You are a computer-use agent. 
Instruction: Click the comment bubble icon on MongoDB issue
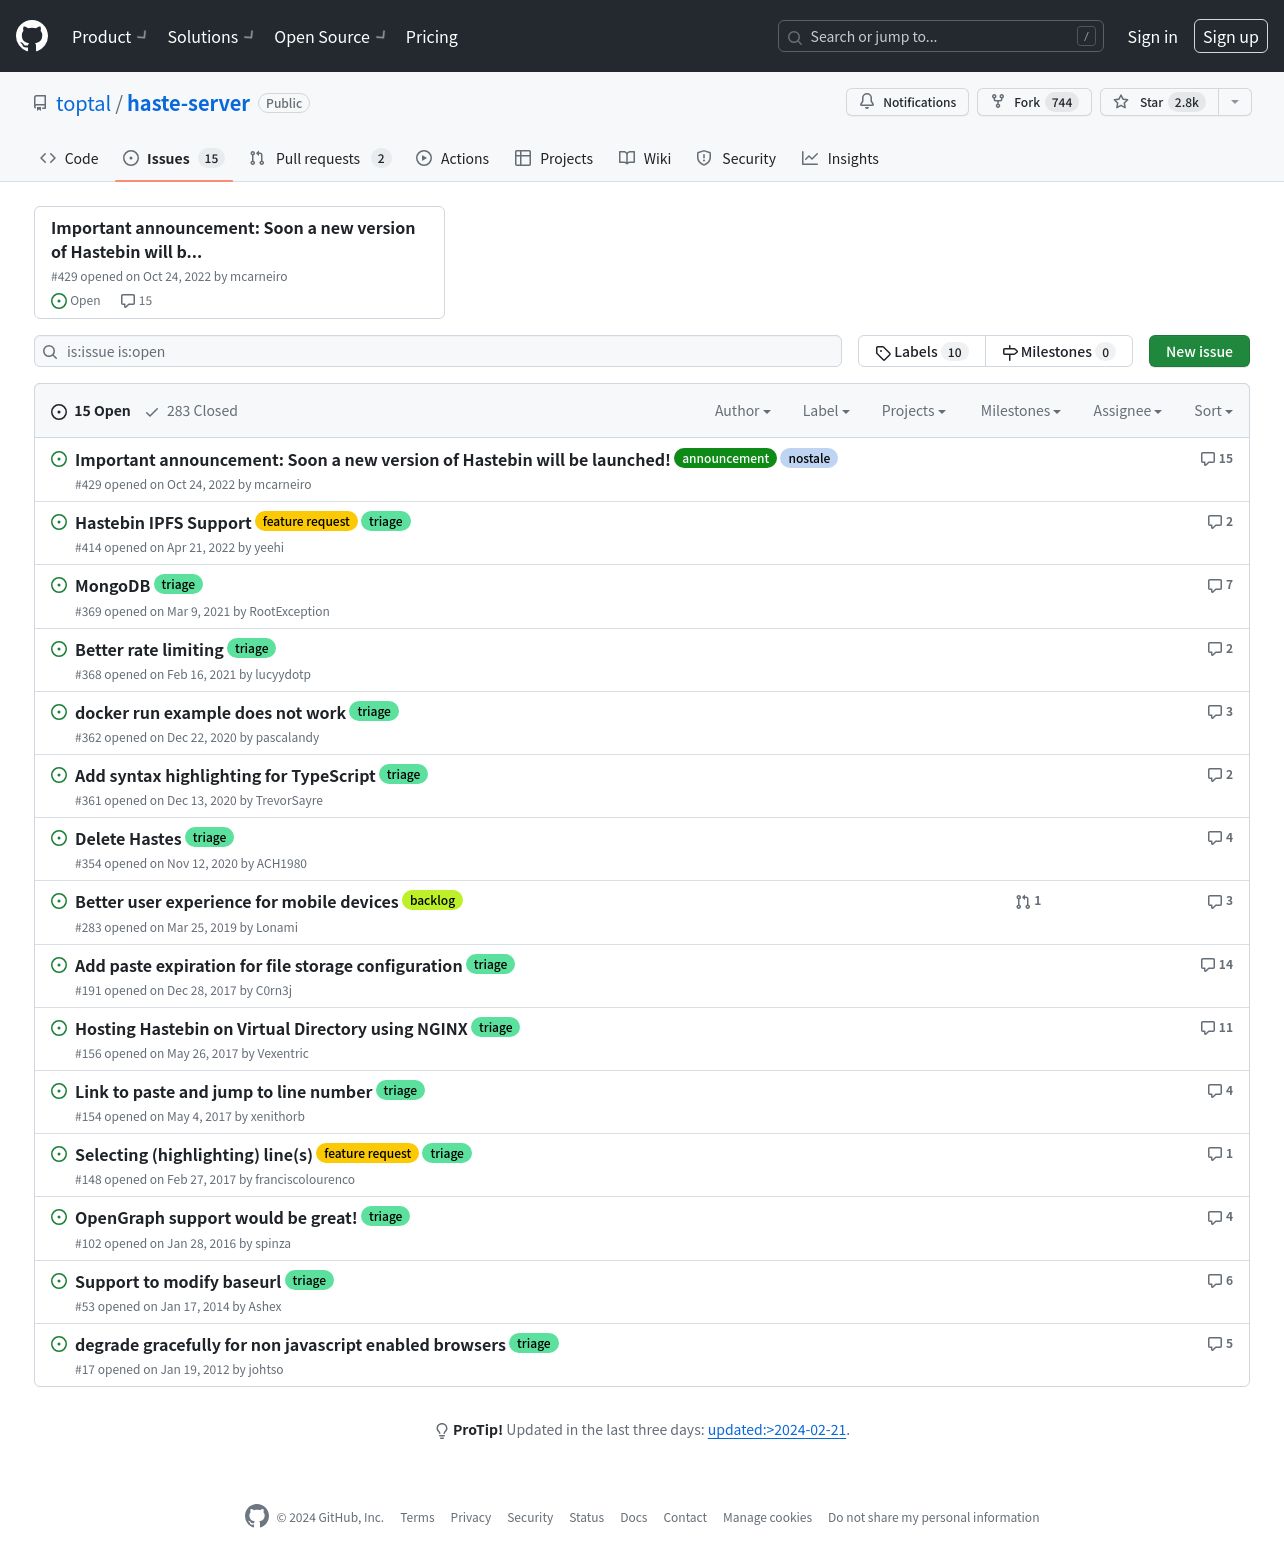(x=1214, y=585)
